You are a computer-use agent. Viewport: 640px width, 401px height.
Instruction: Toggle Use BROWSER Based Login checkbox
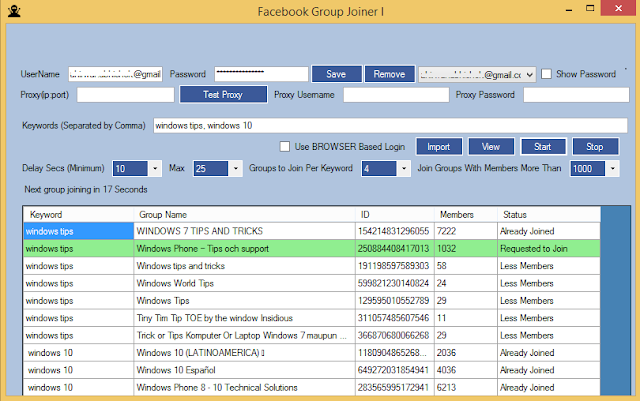pyautogui.click(x=285, y=147)
